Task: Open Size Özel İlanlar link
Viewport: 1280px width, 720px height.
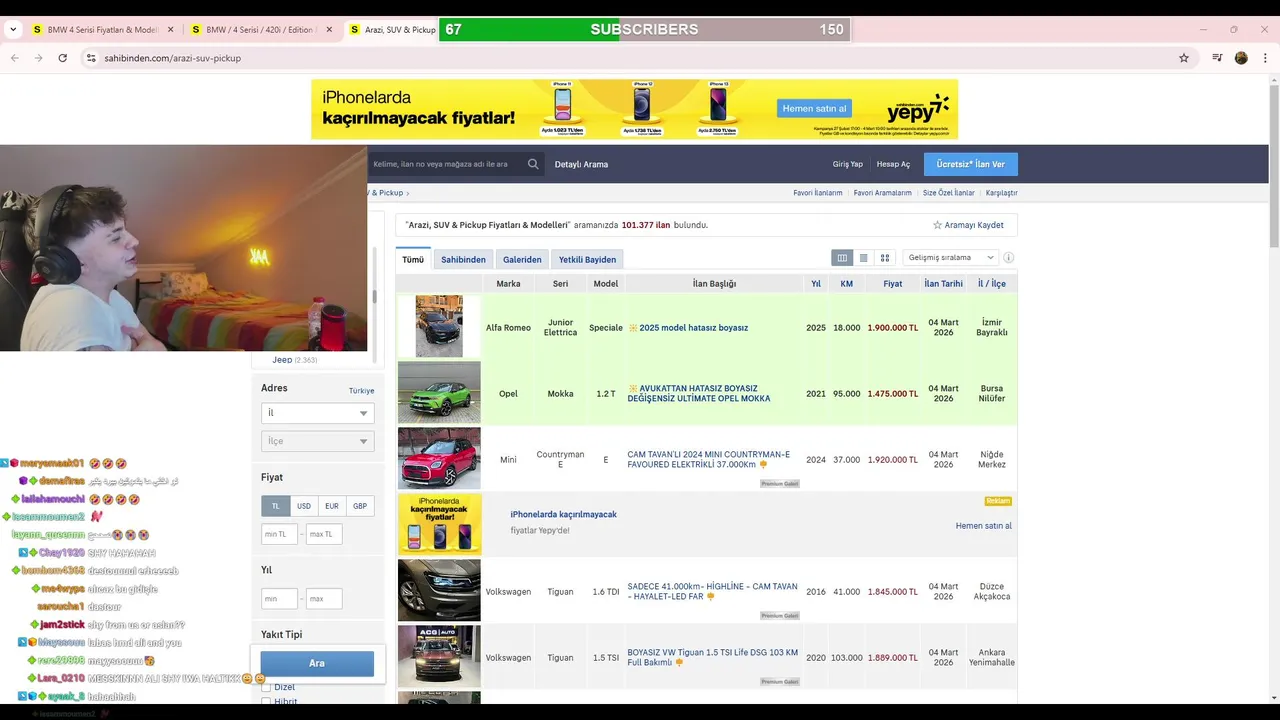Action: pyautogui.click(x=948, y=193)
